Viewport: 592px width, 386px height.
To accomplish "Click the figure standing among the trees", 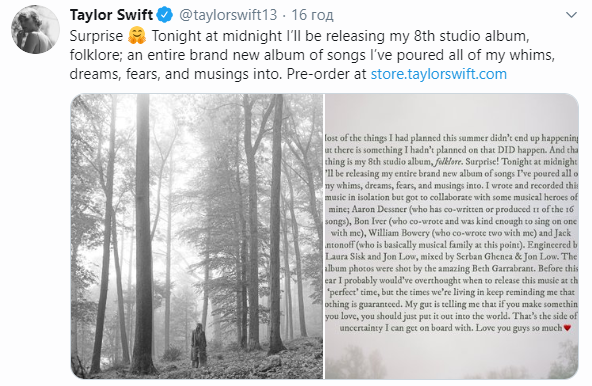I will point(198,346).
